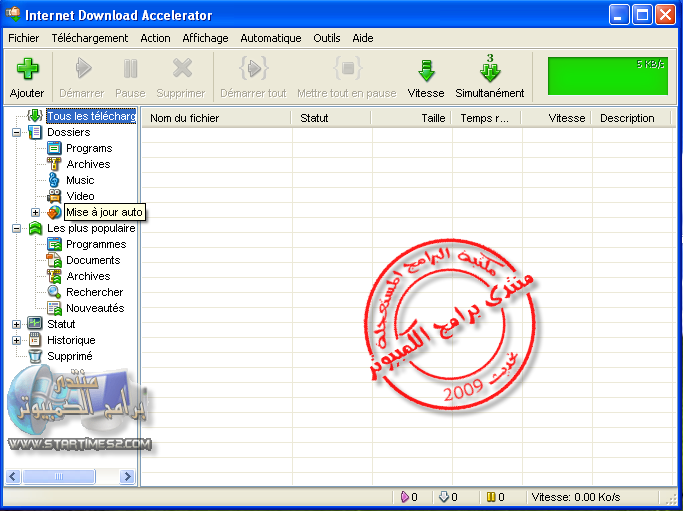This screenshot has height=511, width=683.
Task: Select the Supprimé label in tree
Action: pyautogui.click(x=70, y=356)
